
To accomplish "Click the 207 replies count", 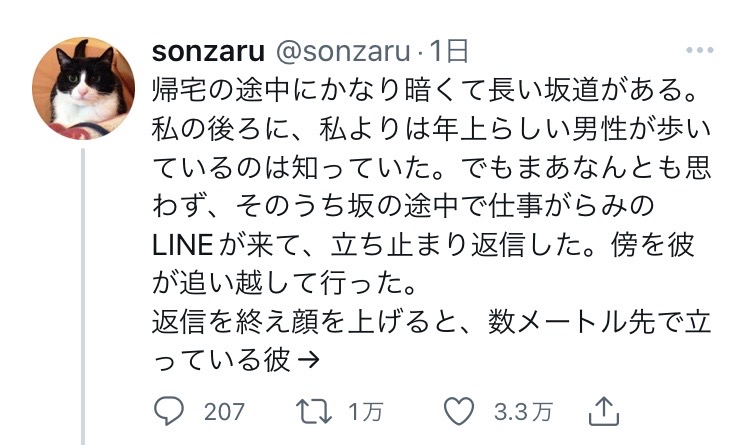I will pos(223,411).
